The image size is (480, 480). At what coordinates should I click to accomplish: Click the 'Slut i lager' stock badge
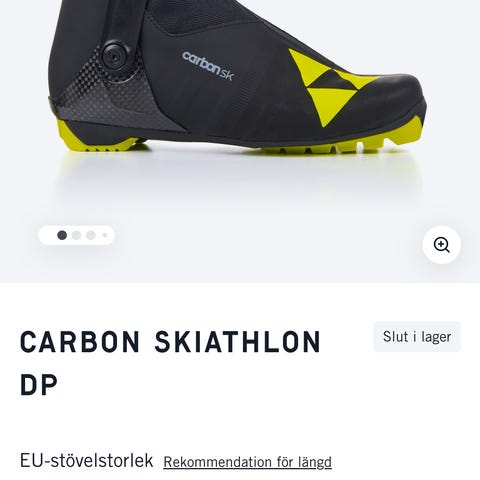click(x=417, y=337)
